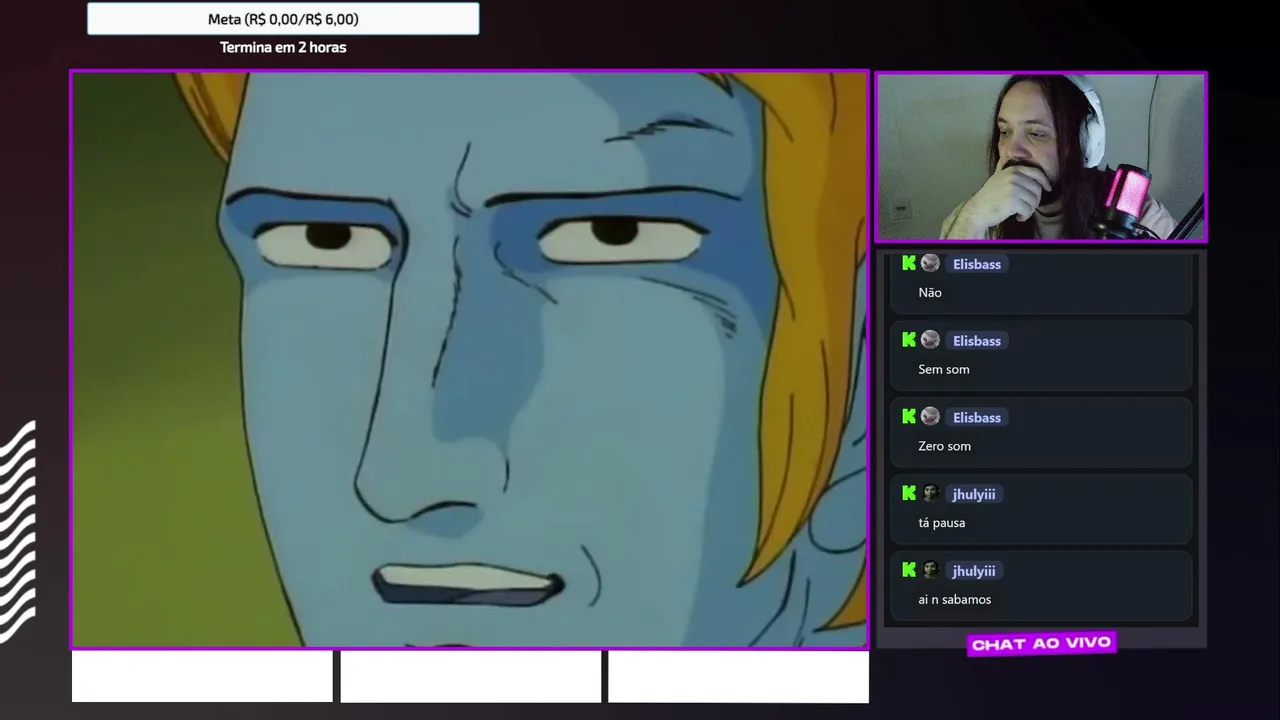The height and width of the screenshot is (720, 1280).
Task: Select username jhulyiii above "tá pausa"
Action: pos(974,494)
